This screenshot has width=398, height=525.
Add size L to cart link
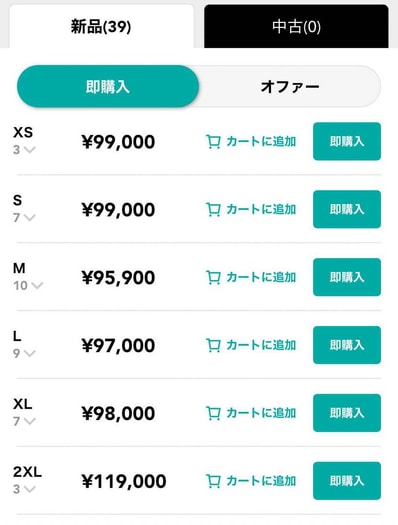coord(251,345)
